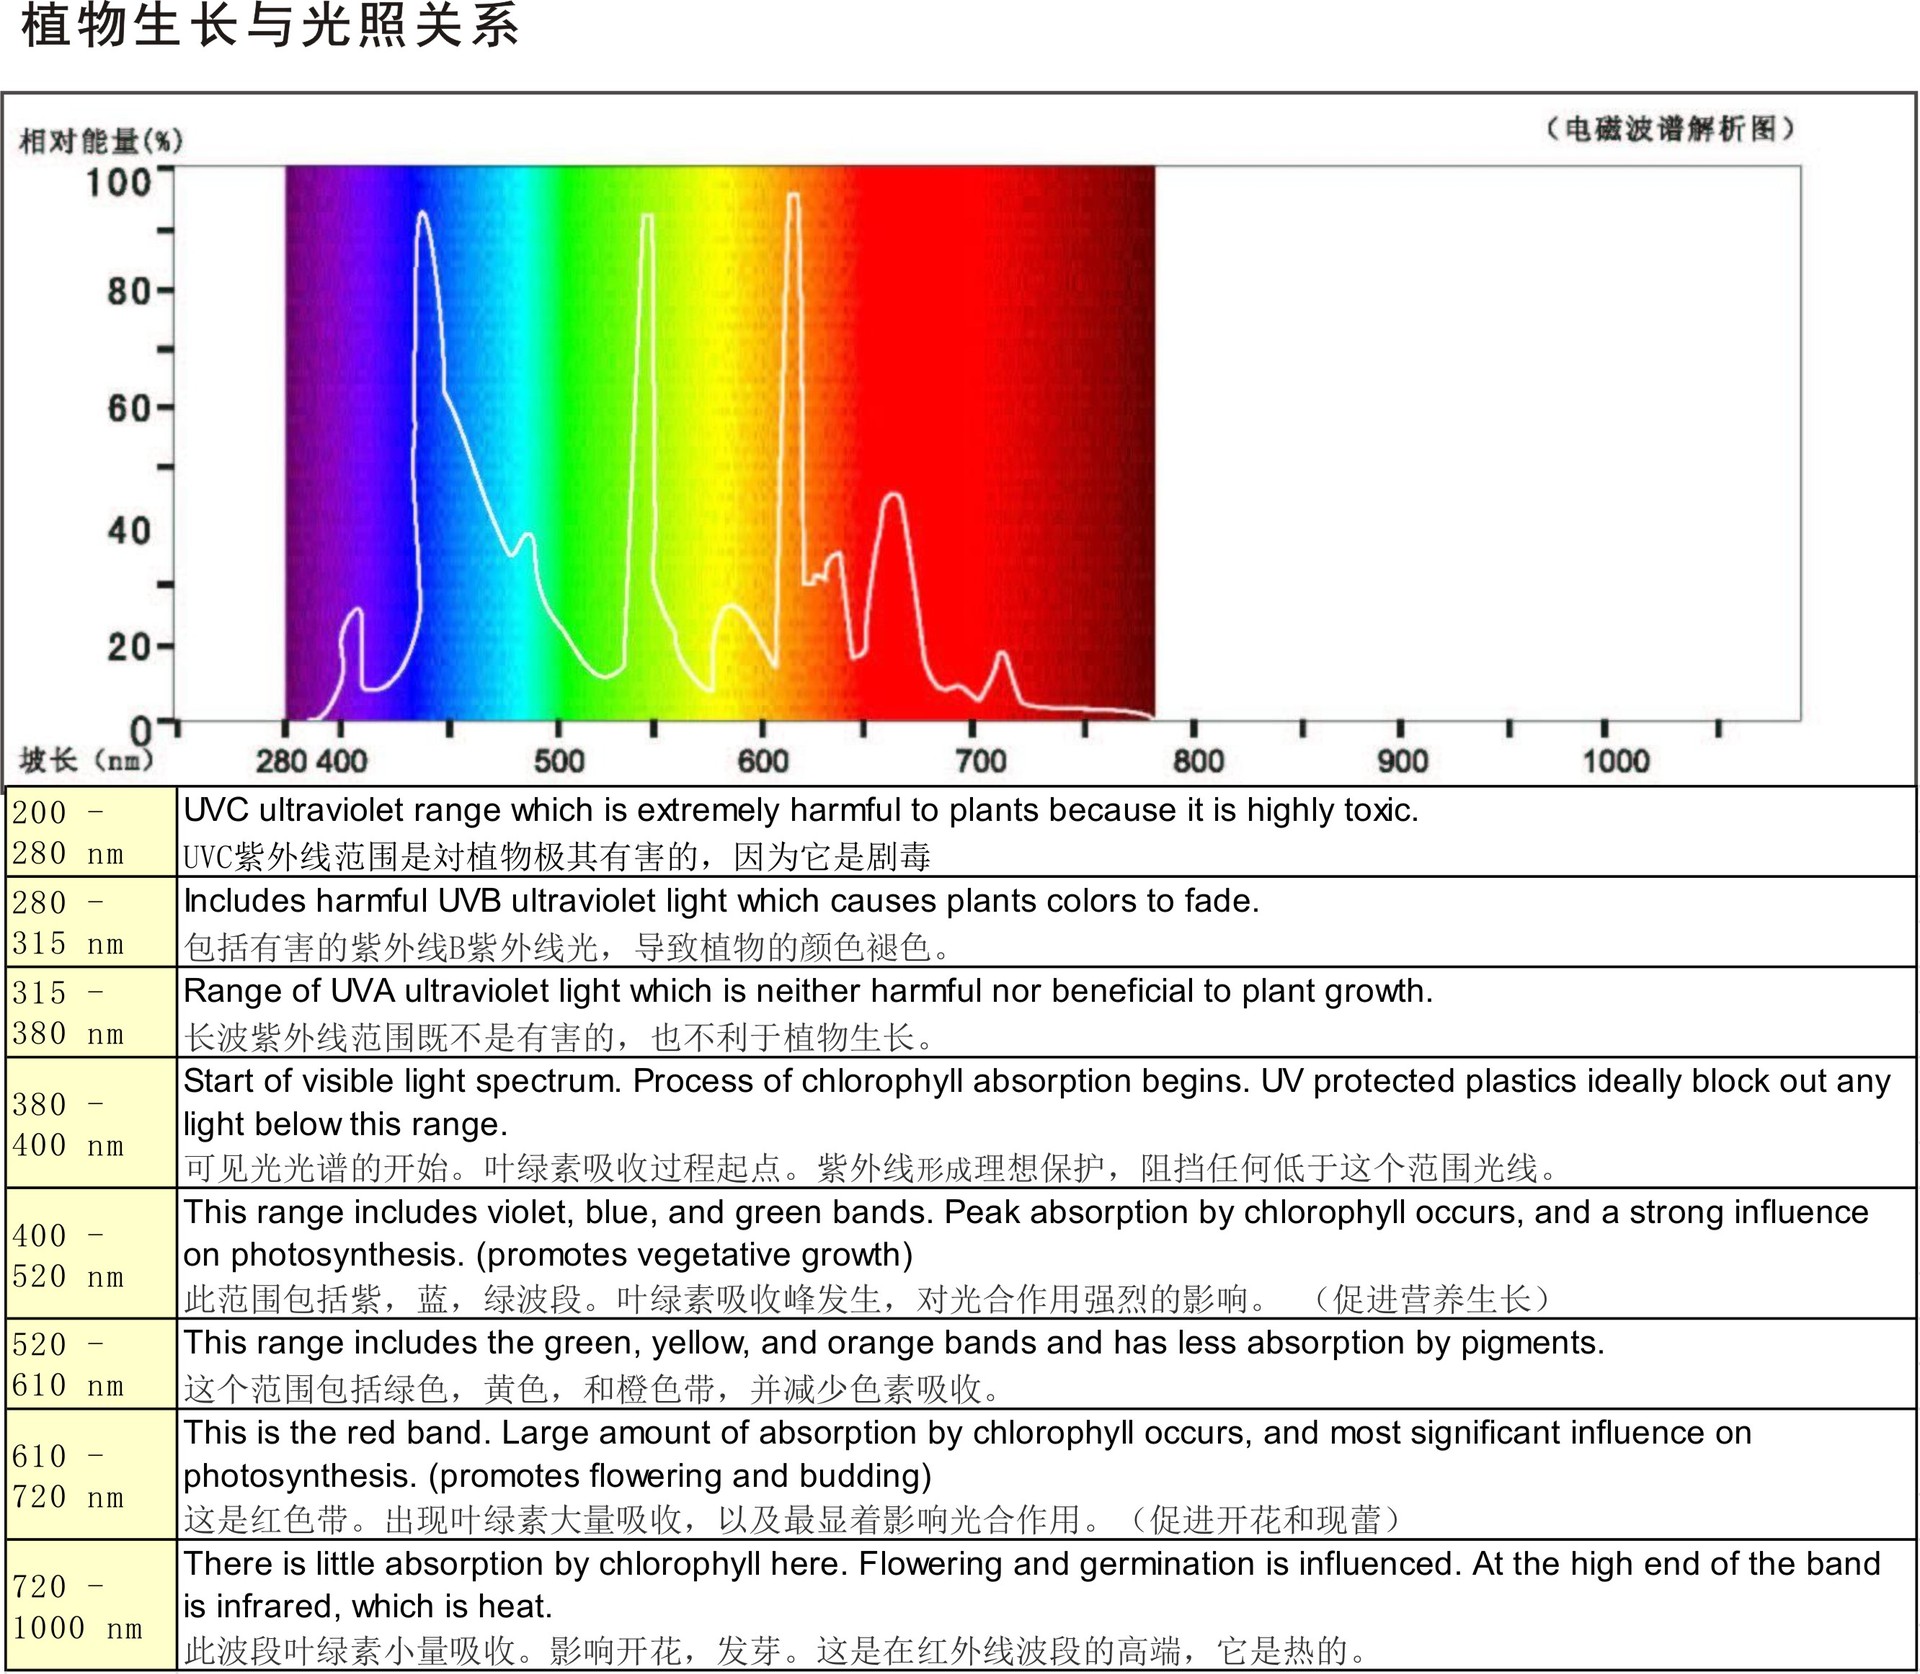Click the line 包括有害的紫外线B紫外线光
Image resolution: width=1920 pixels, height=1674 pixels.
click(x=567, y=947)
